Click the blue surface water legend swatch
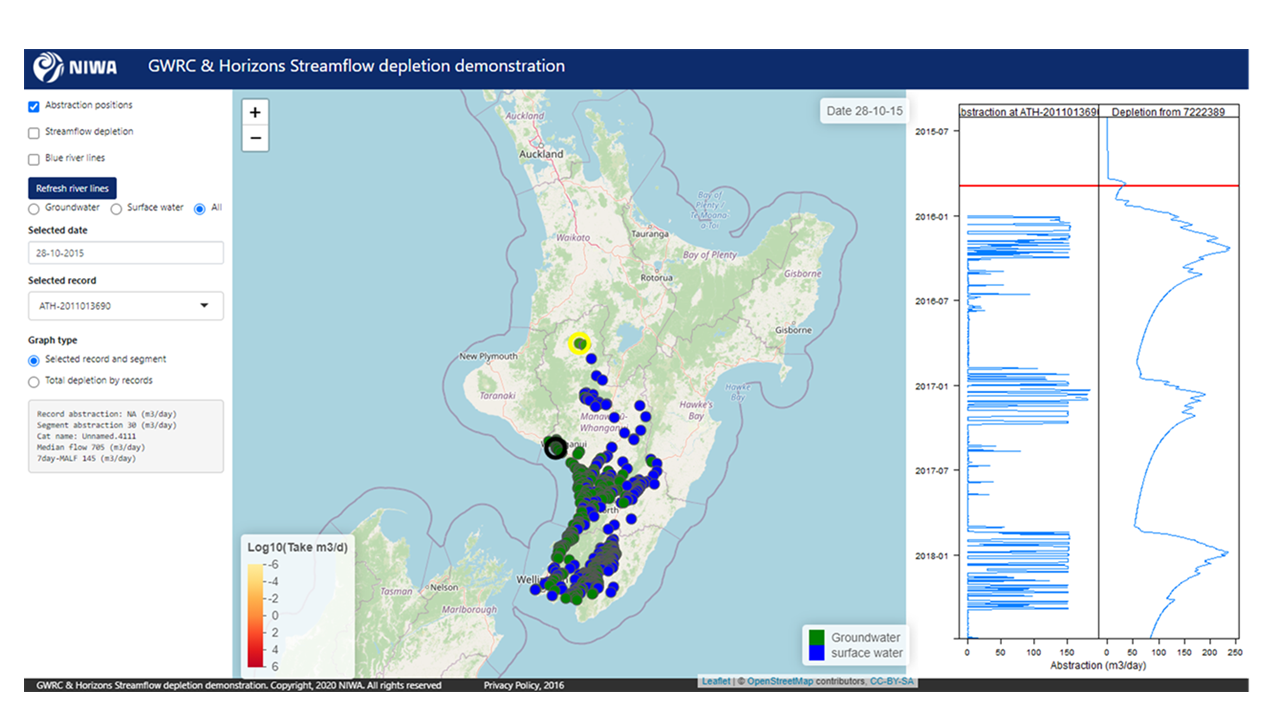Image resolution: width=1280 pixels, height=720 pixels. 816,653
